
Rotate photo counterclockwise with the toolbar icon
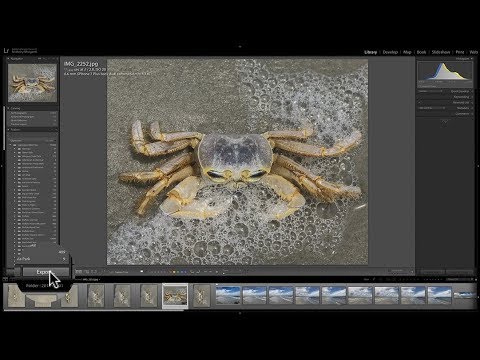(x=192, y=272)
